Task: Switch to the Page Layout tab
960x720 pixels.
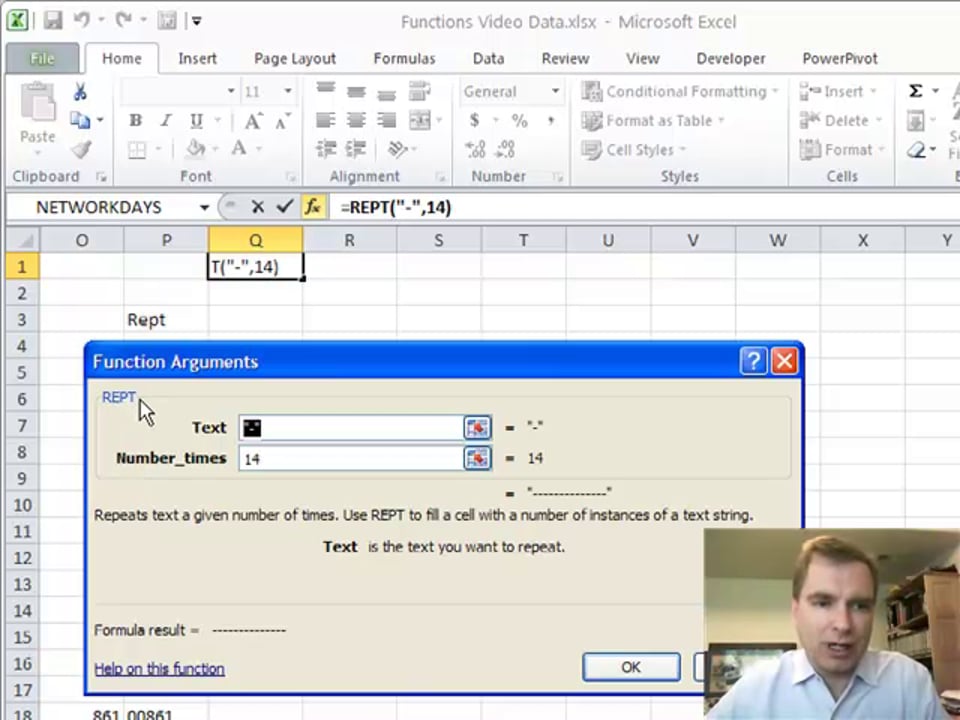Action: pyautogui.click(x=294, y=59)
